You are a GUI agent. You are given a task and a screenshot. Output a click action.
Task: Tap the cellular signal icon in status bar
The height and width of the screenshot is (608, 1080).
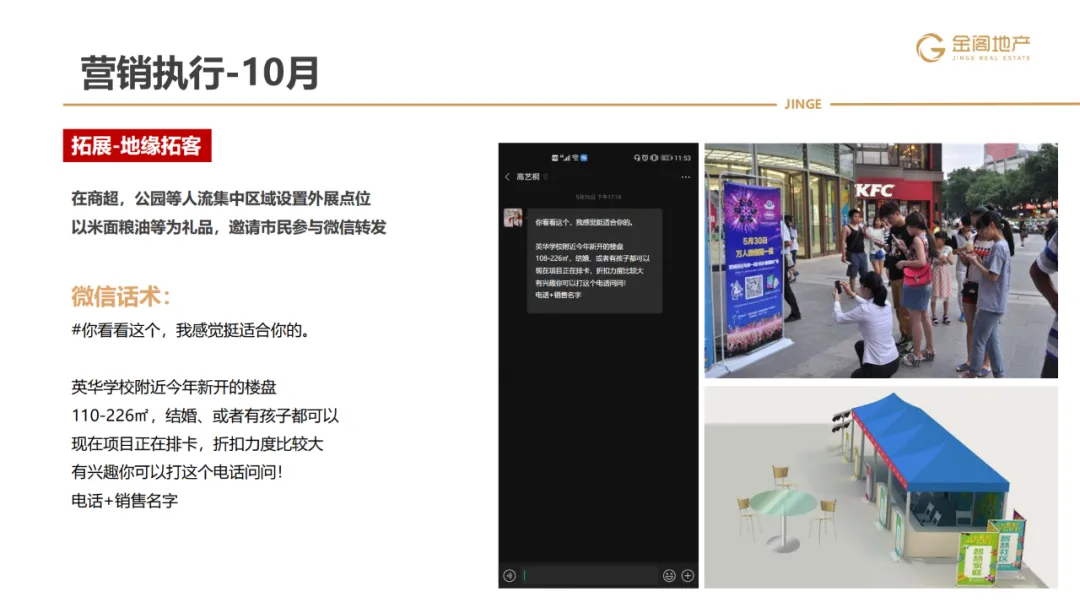click(566, 157)
